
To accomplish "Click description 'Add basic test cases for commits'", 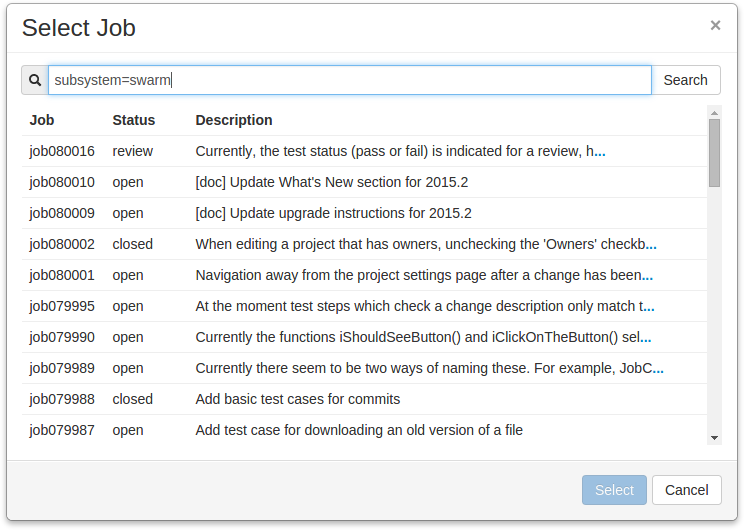I will (x=298, y=399).
